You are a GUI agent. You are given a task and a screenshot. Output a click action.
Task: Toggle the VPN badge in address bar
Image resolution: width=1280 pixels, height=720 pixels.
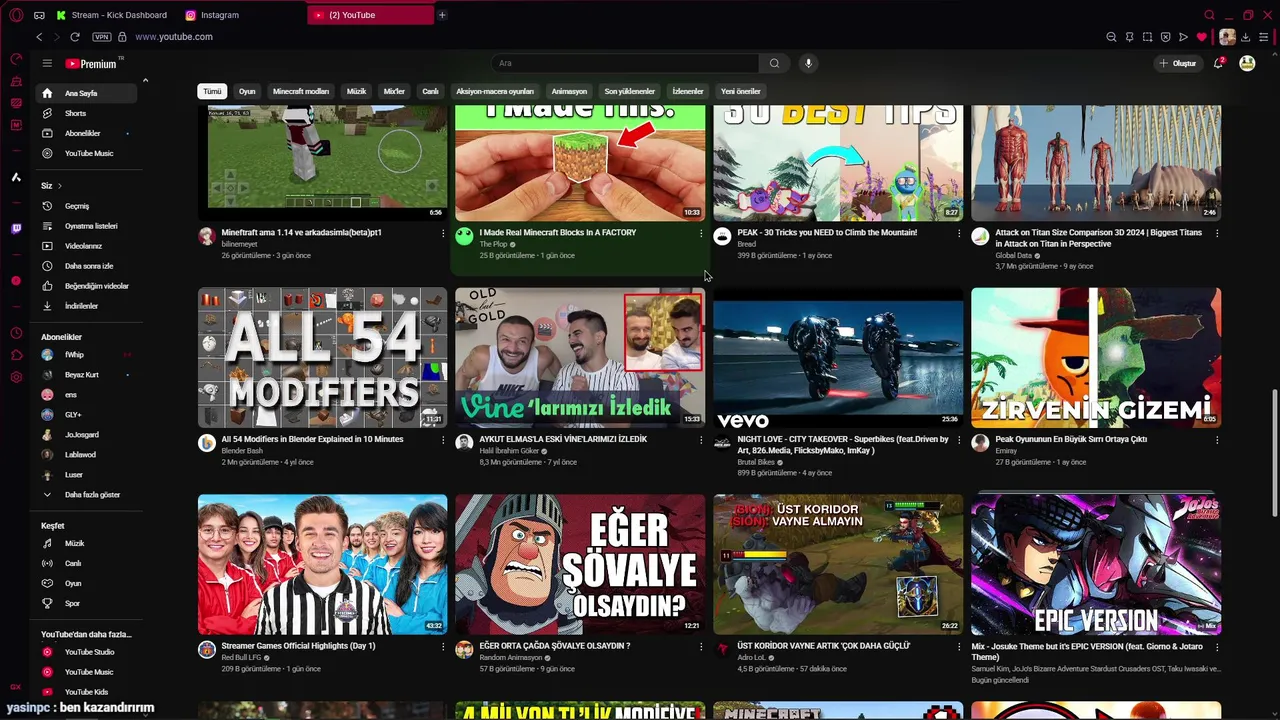click(102, 37)
